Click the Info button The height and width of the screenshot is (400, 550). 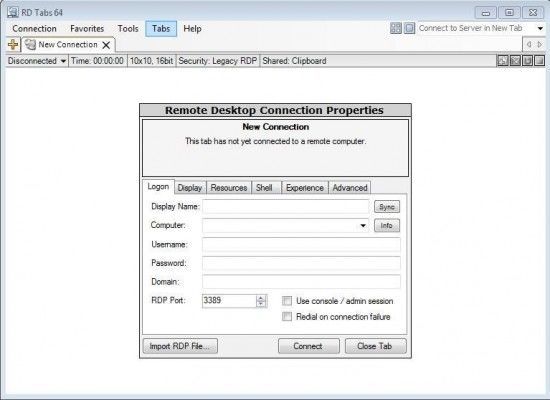[387, 225]
